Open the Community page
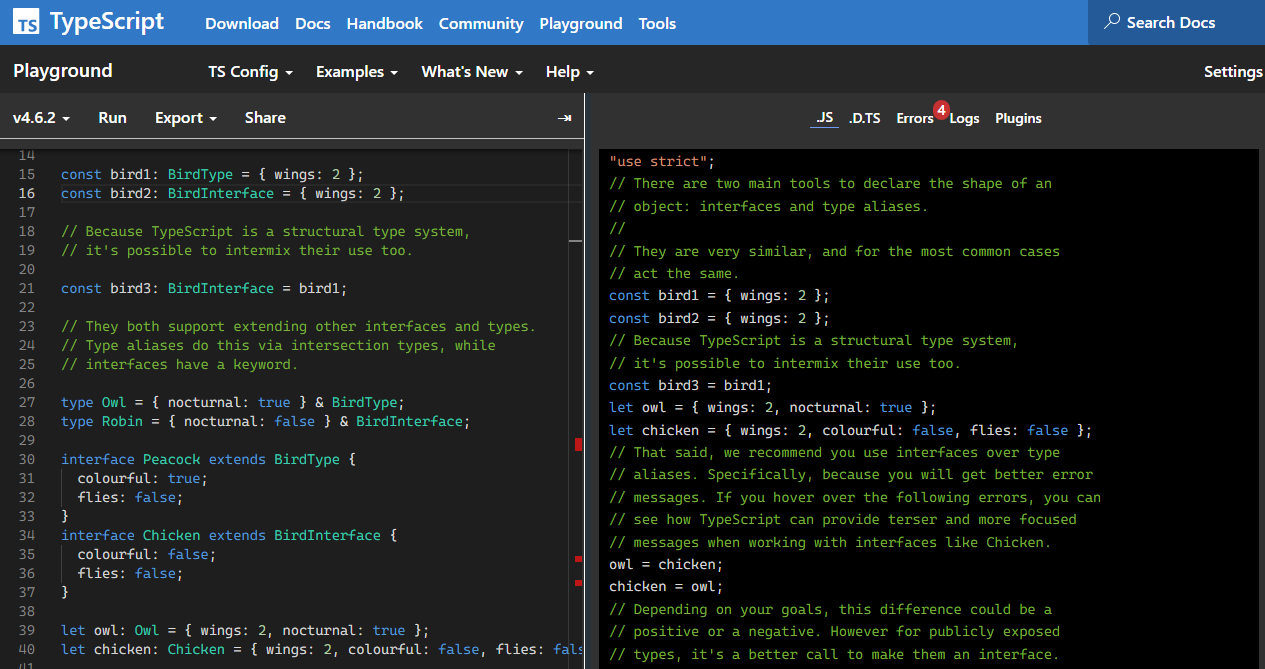Viewport: 1265px width, 669px height. click(481, 23)
